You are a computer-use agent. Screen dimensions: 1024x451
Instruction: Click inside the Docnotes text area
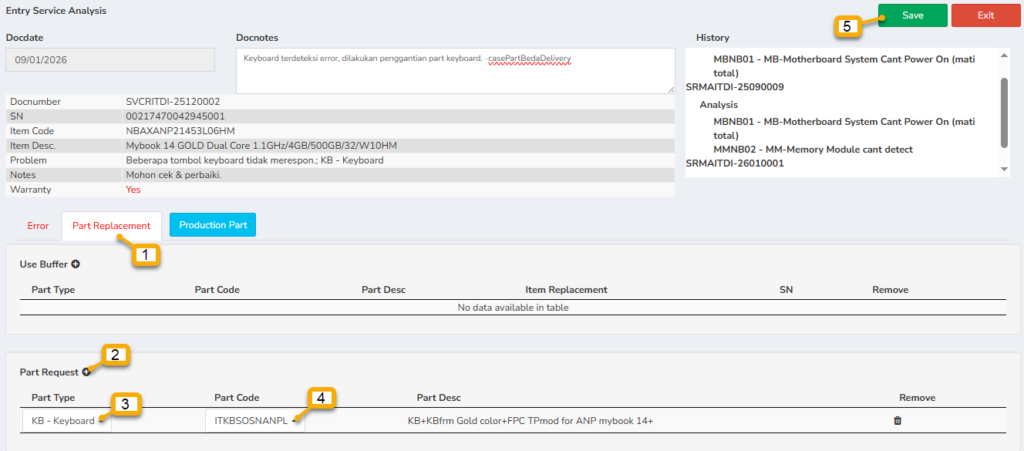pyautogui.click(x=455, y=70)
